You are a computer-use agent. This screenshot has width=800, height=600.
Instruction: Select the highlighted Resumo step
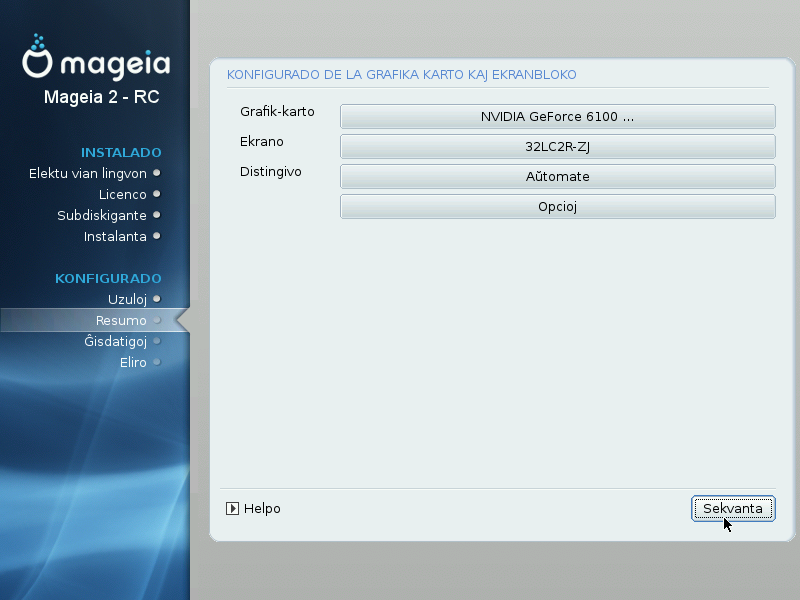pos(95,320)
